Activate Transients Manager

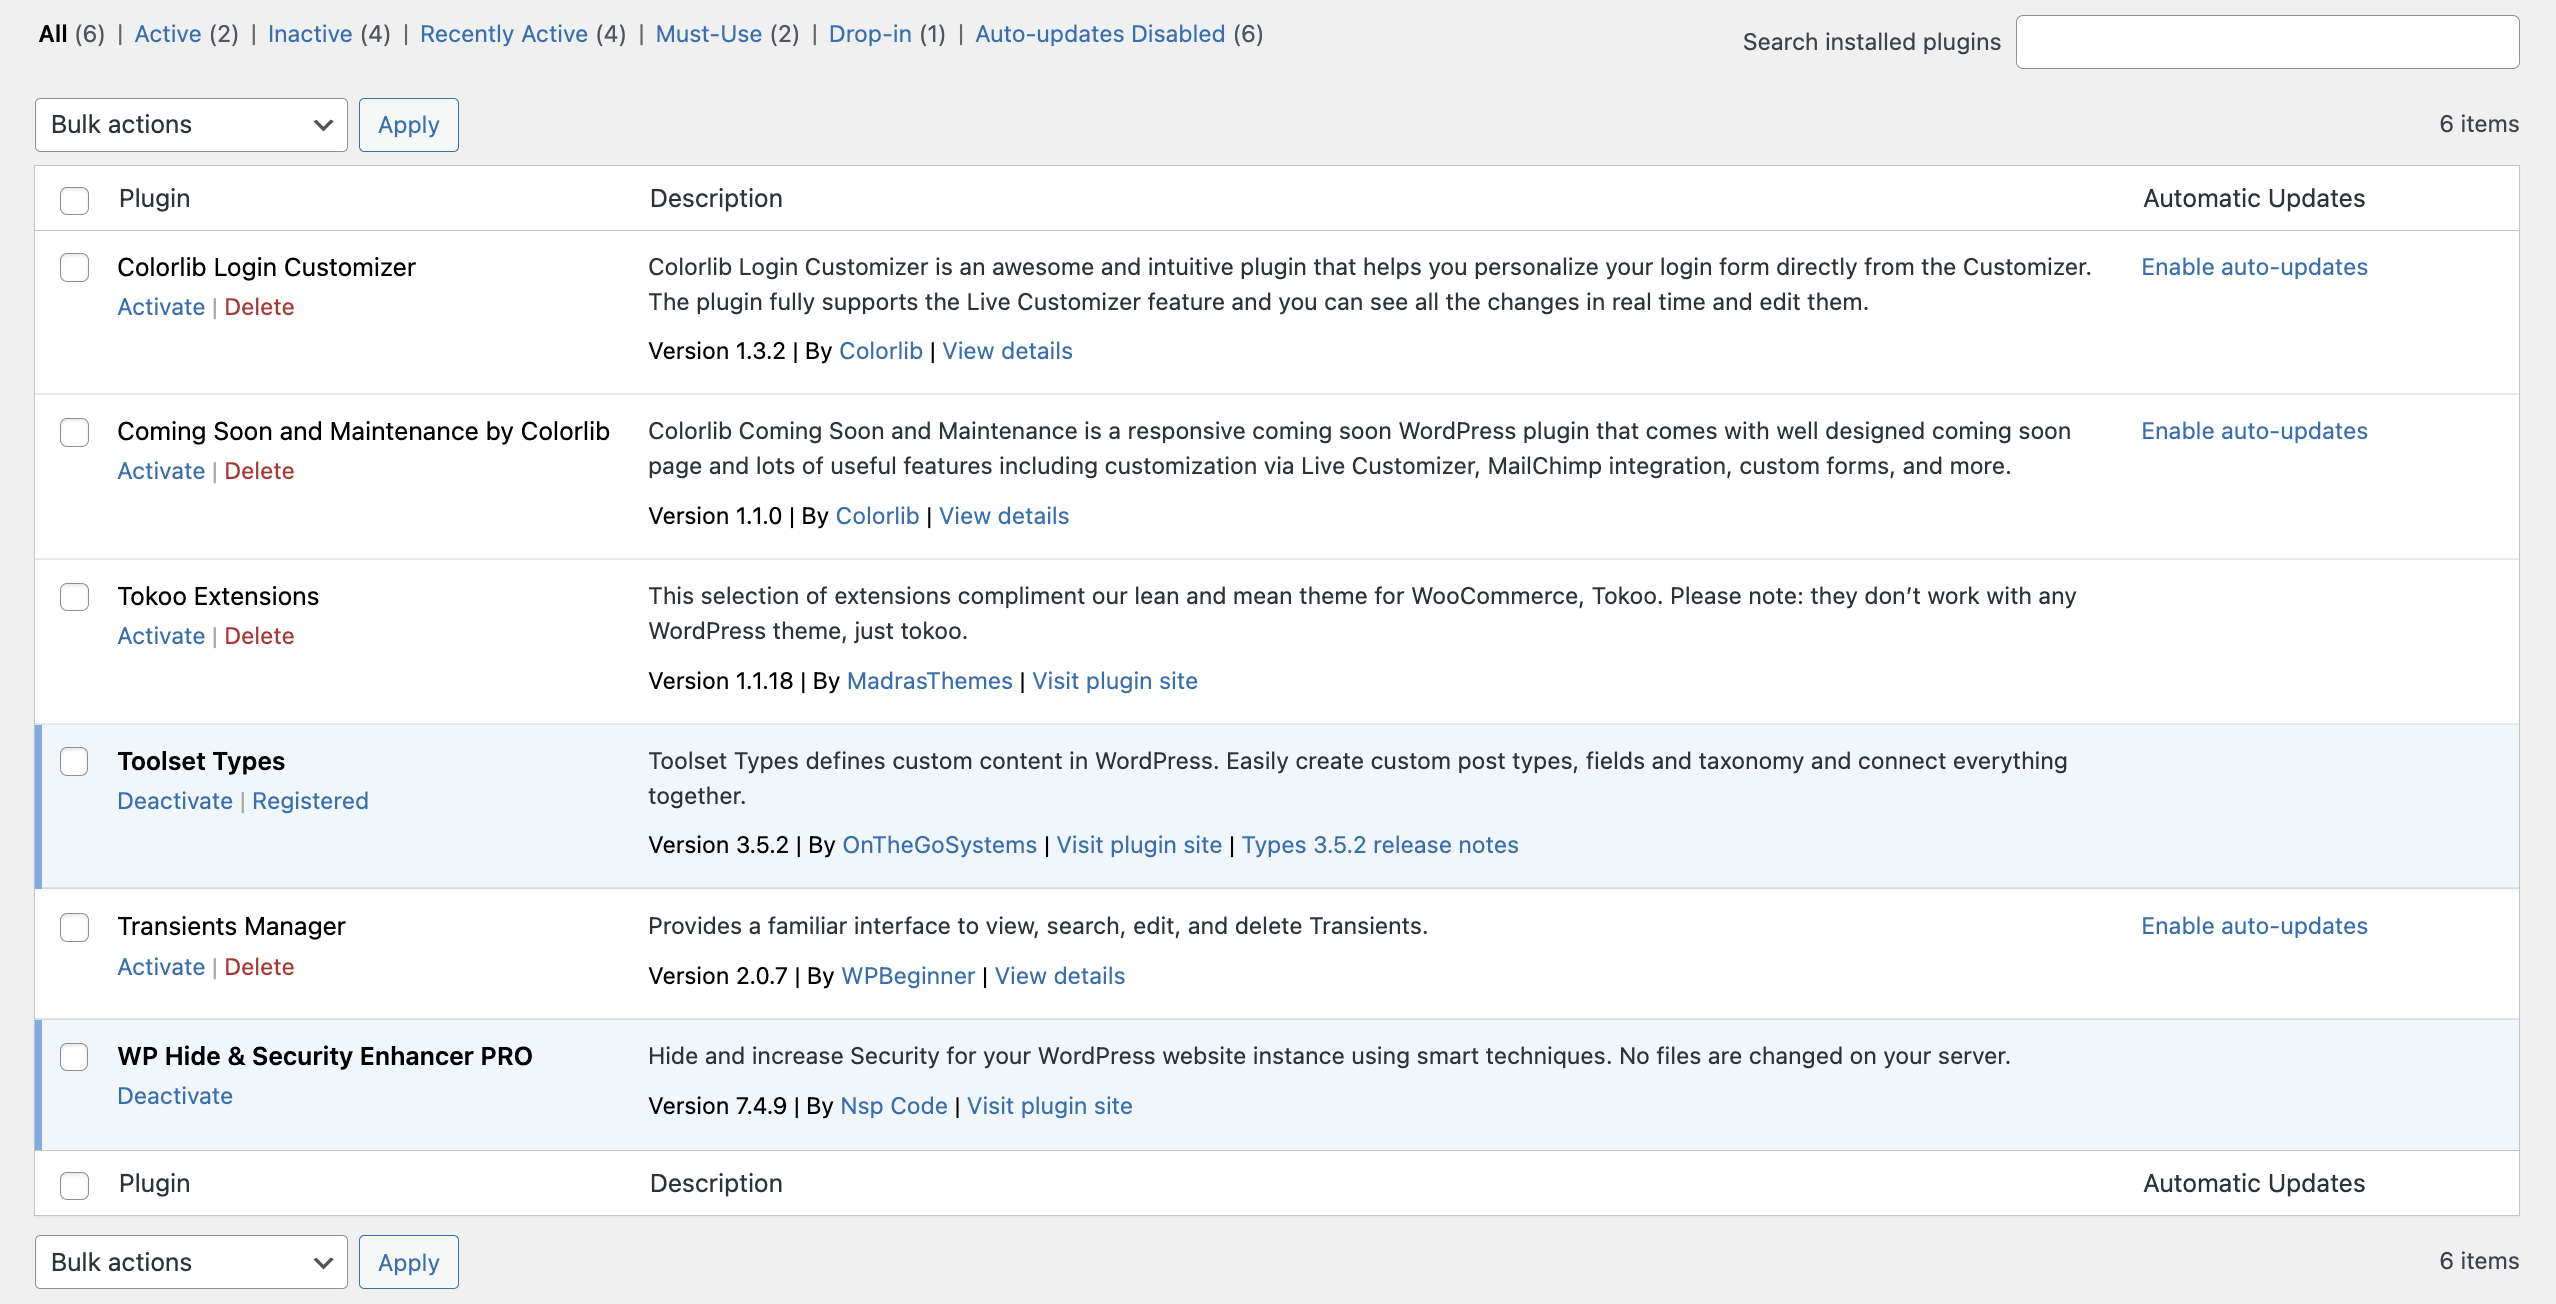(x=161, y=967)
